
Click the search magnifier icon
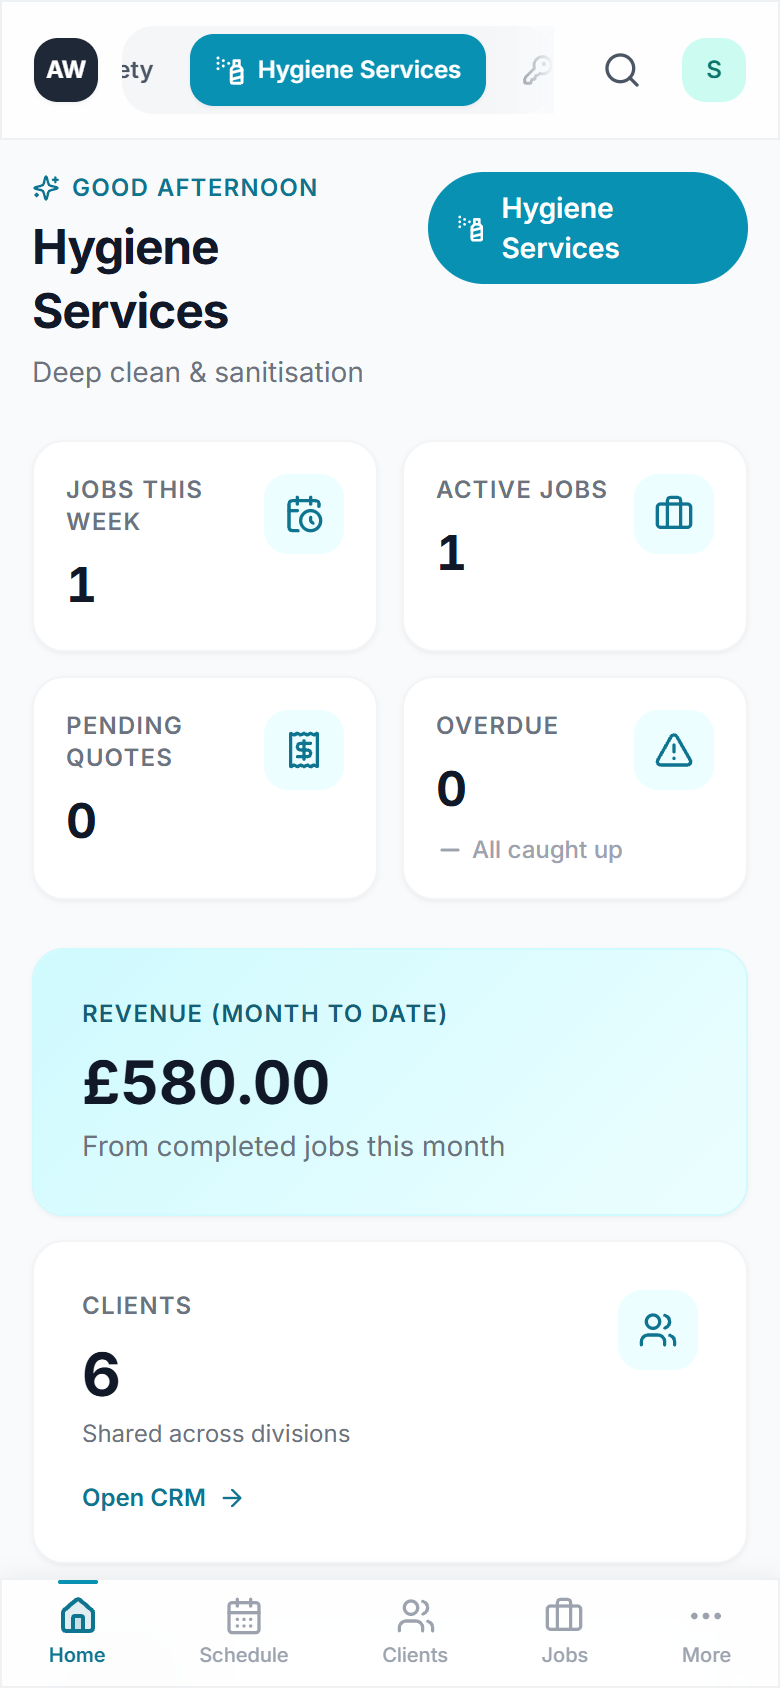tap(621, 70)
